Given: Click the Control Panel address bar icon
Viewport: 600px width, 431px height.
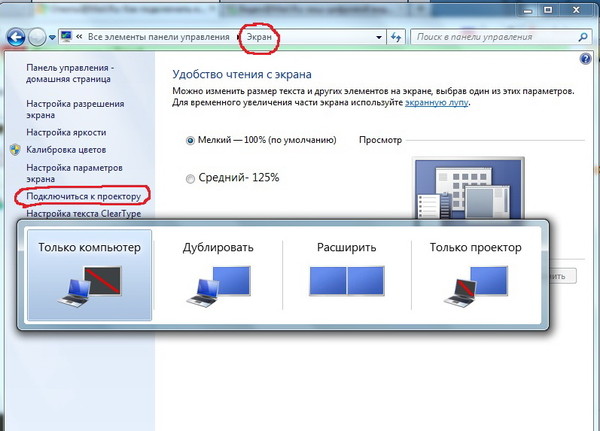Looking at the screenshot, I should click(x=67, y=36).
